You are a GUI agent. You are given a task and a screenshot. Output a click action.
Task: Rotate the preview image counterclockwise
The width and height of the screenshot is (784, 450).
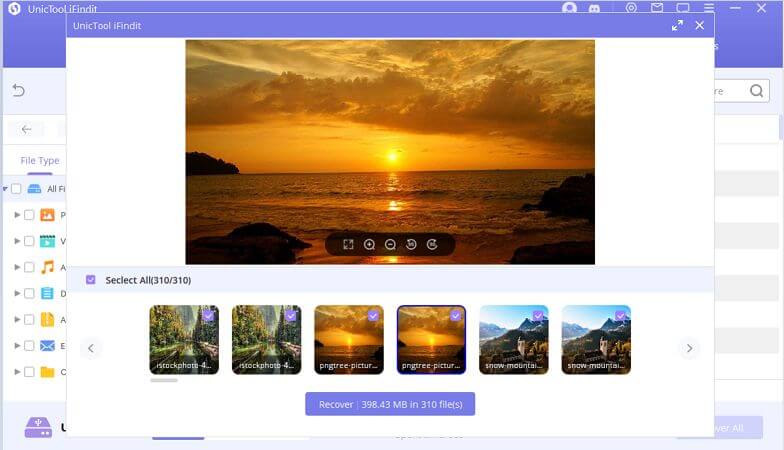(x=411, y=244)
